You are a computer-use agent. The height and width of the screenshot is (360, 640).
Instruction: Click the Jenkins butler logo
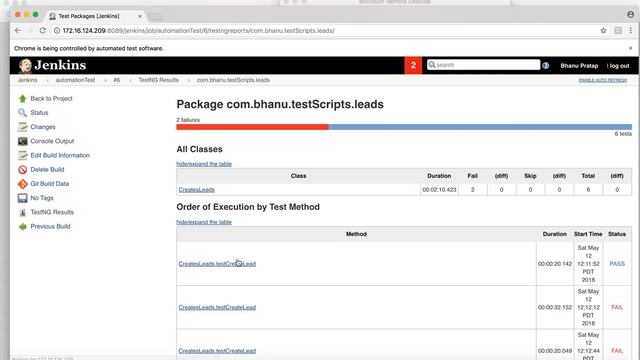click(x=25, y=65)
